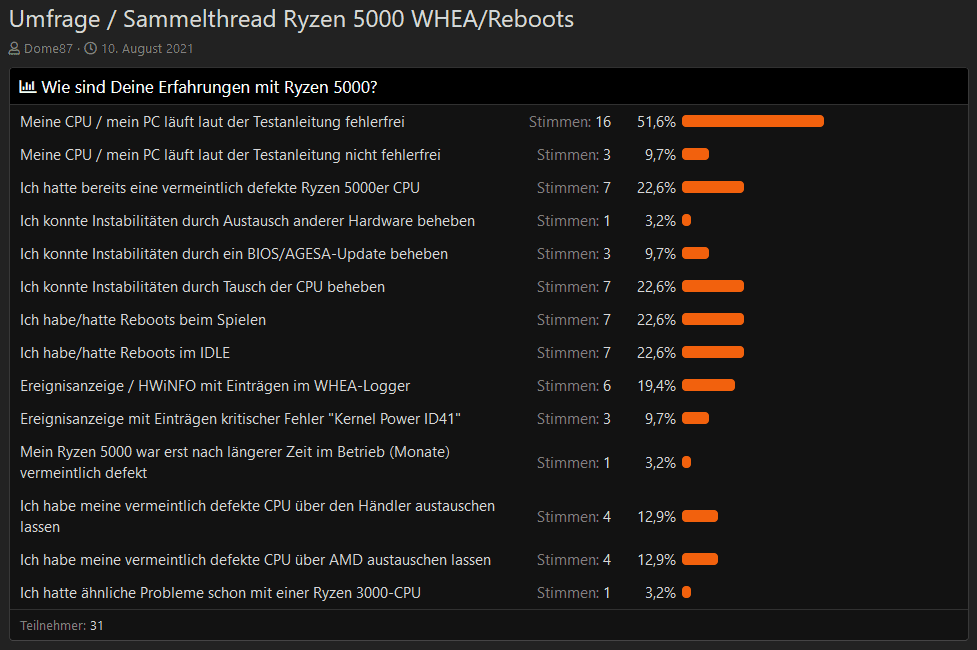The width and height of the screenshot is (977, 650).
Task: Click the user icon beside Dome87
Action: [x=14, y=49]
